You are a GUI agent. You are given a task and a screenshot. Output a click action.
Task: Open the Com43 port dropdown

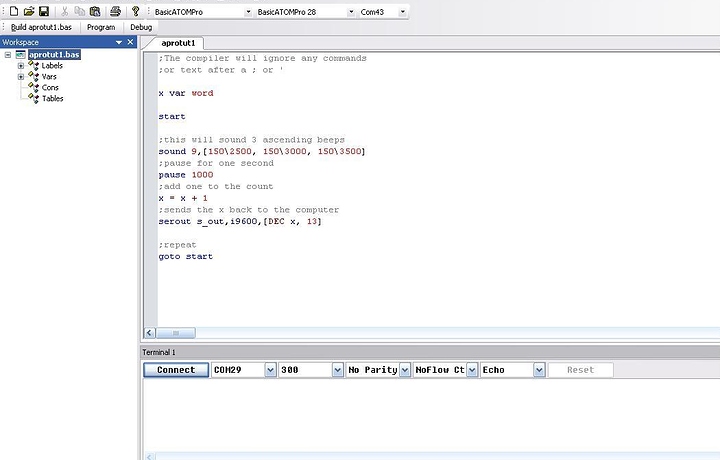coord(402,12)
